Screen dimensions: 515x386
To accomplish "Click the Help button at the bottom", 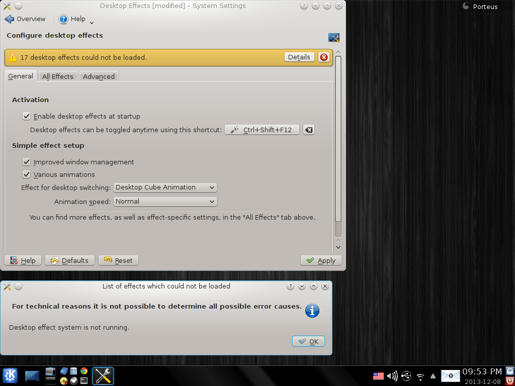I will [23, 260].
